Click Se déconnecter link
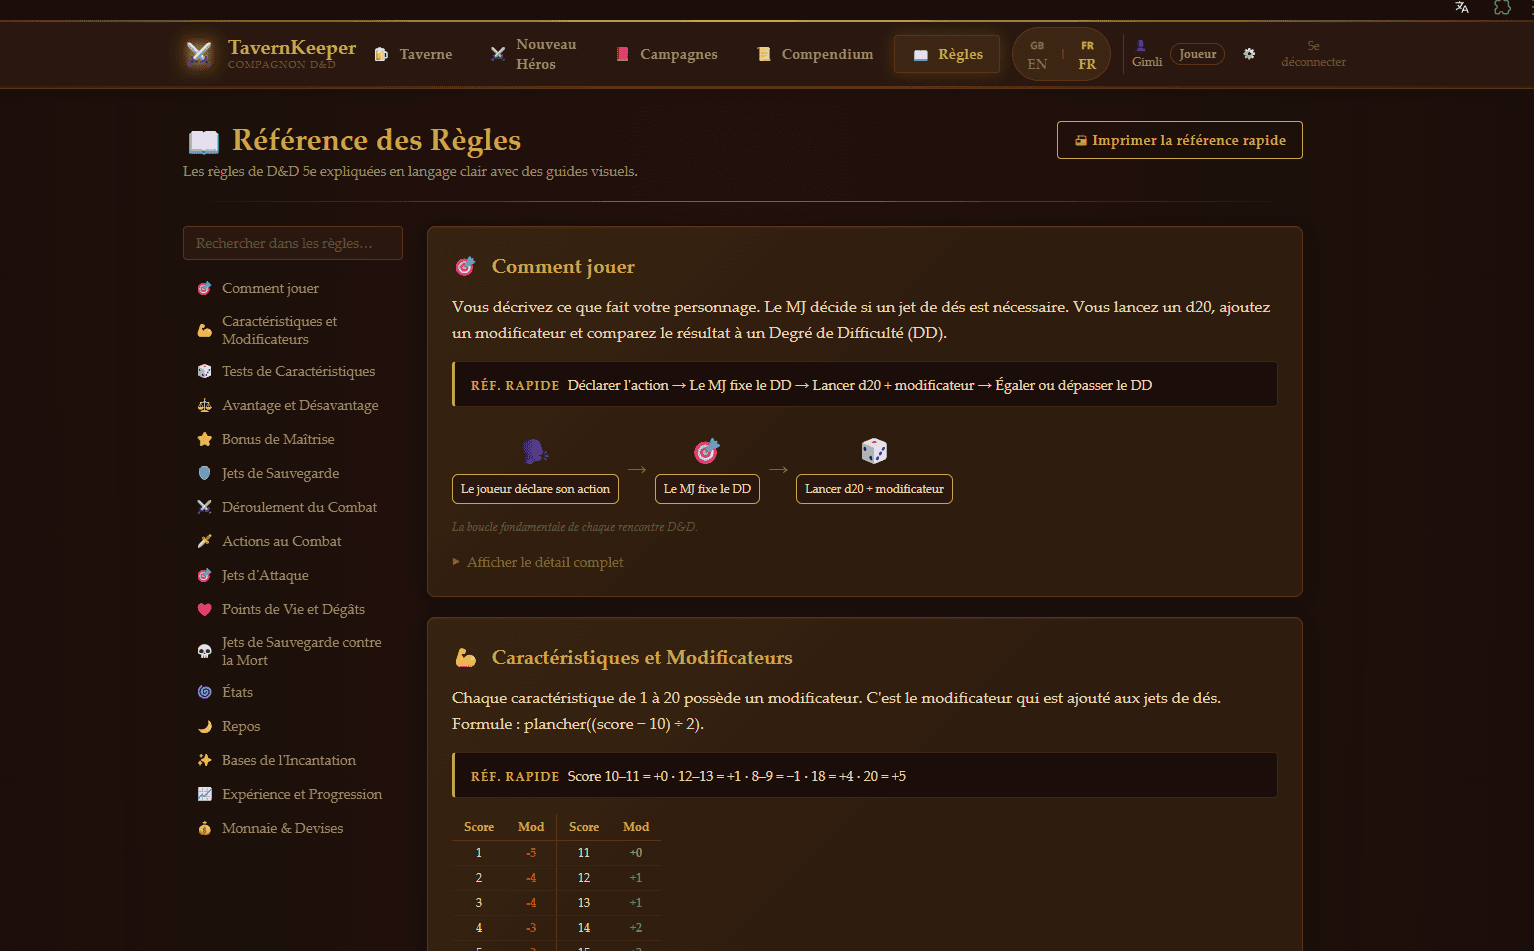Screen dimensions: 1534x951 (1313, 54)
